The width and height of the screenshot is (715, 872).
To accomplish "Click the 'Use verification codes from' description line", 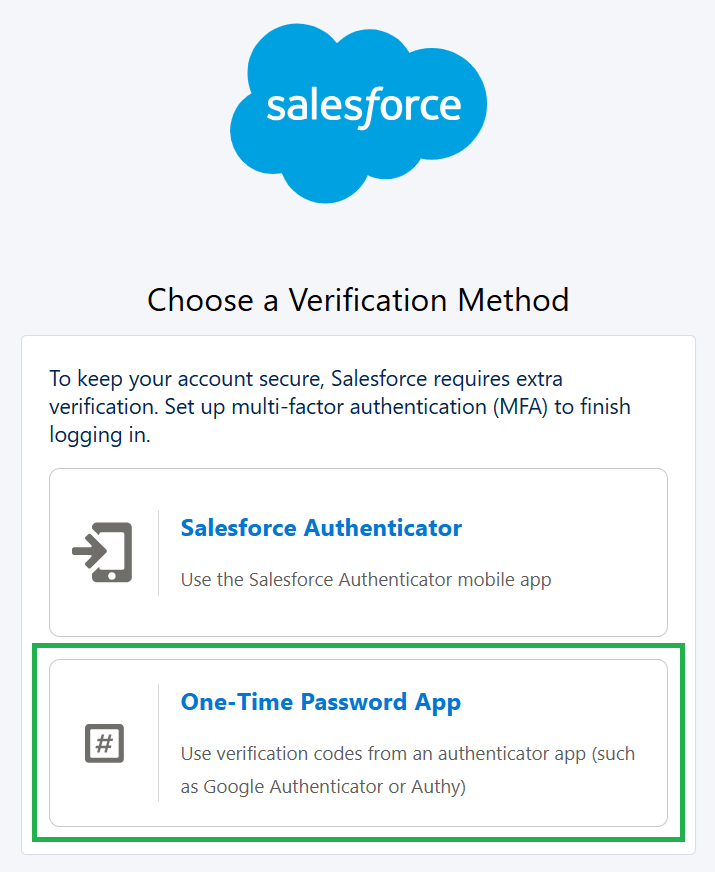I will click(x=408, y=754).
